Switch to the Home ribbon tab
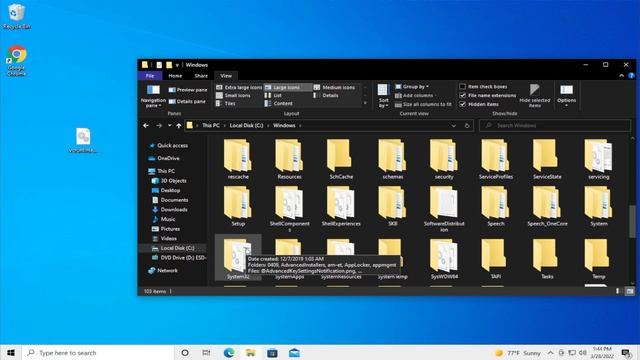 (x=175, y=76)
